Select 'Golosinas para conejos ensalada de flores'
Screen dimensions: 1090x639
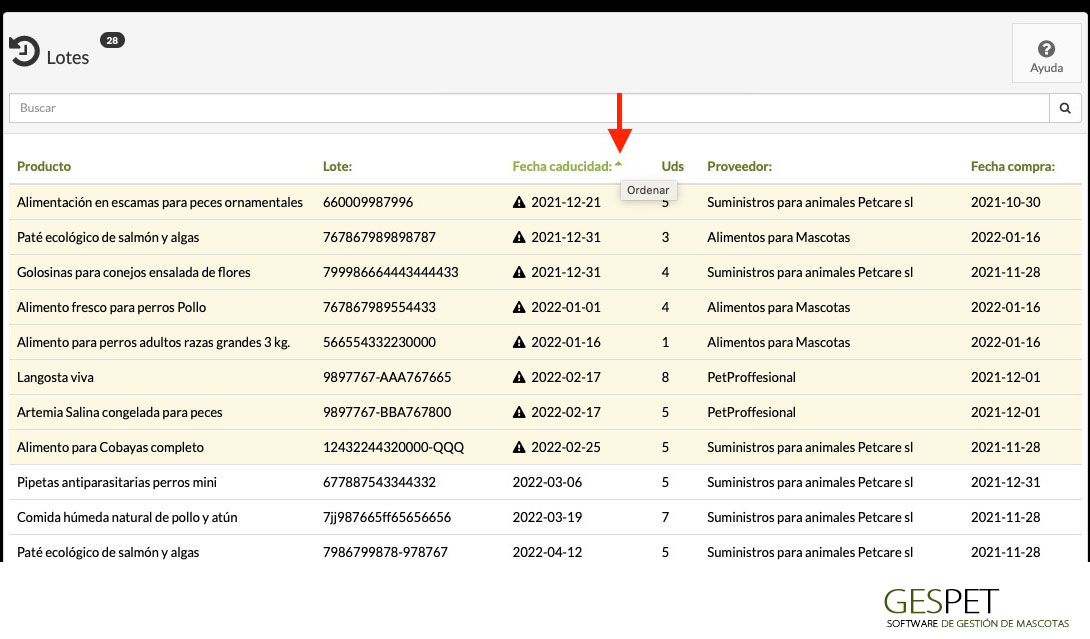pos(133,272)
